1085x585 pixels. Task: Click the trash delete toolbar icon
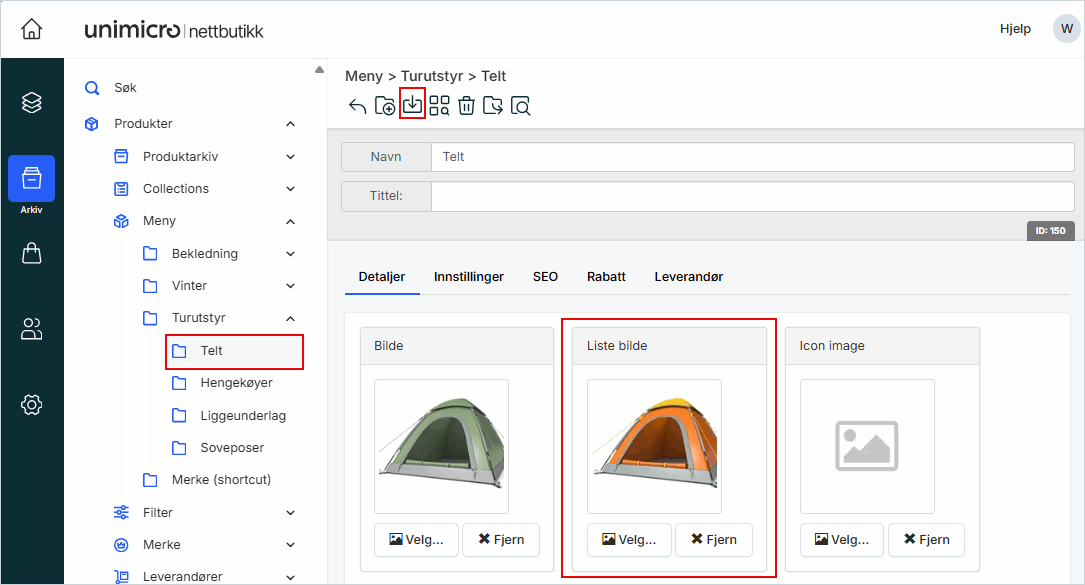(x=466, y=106)
